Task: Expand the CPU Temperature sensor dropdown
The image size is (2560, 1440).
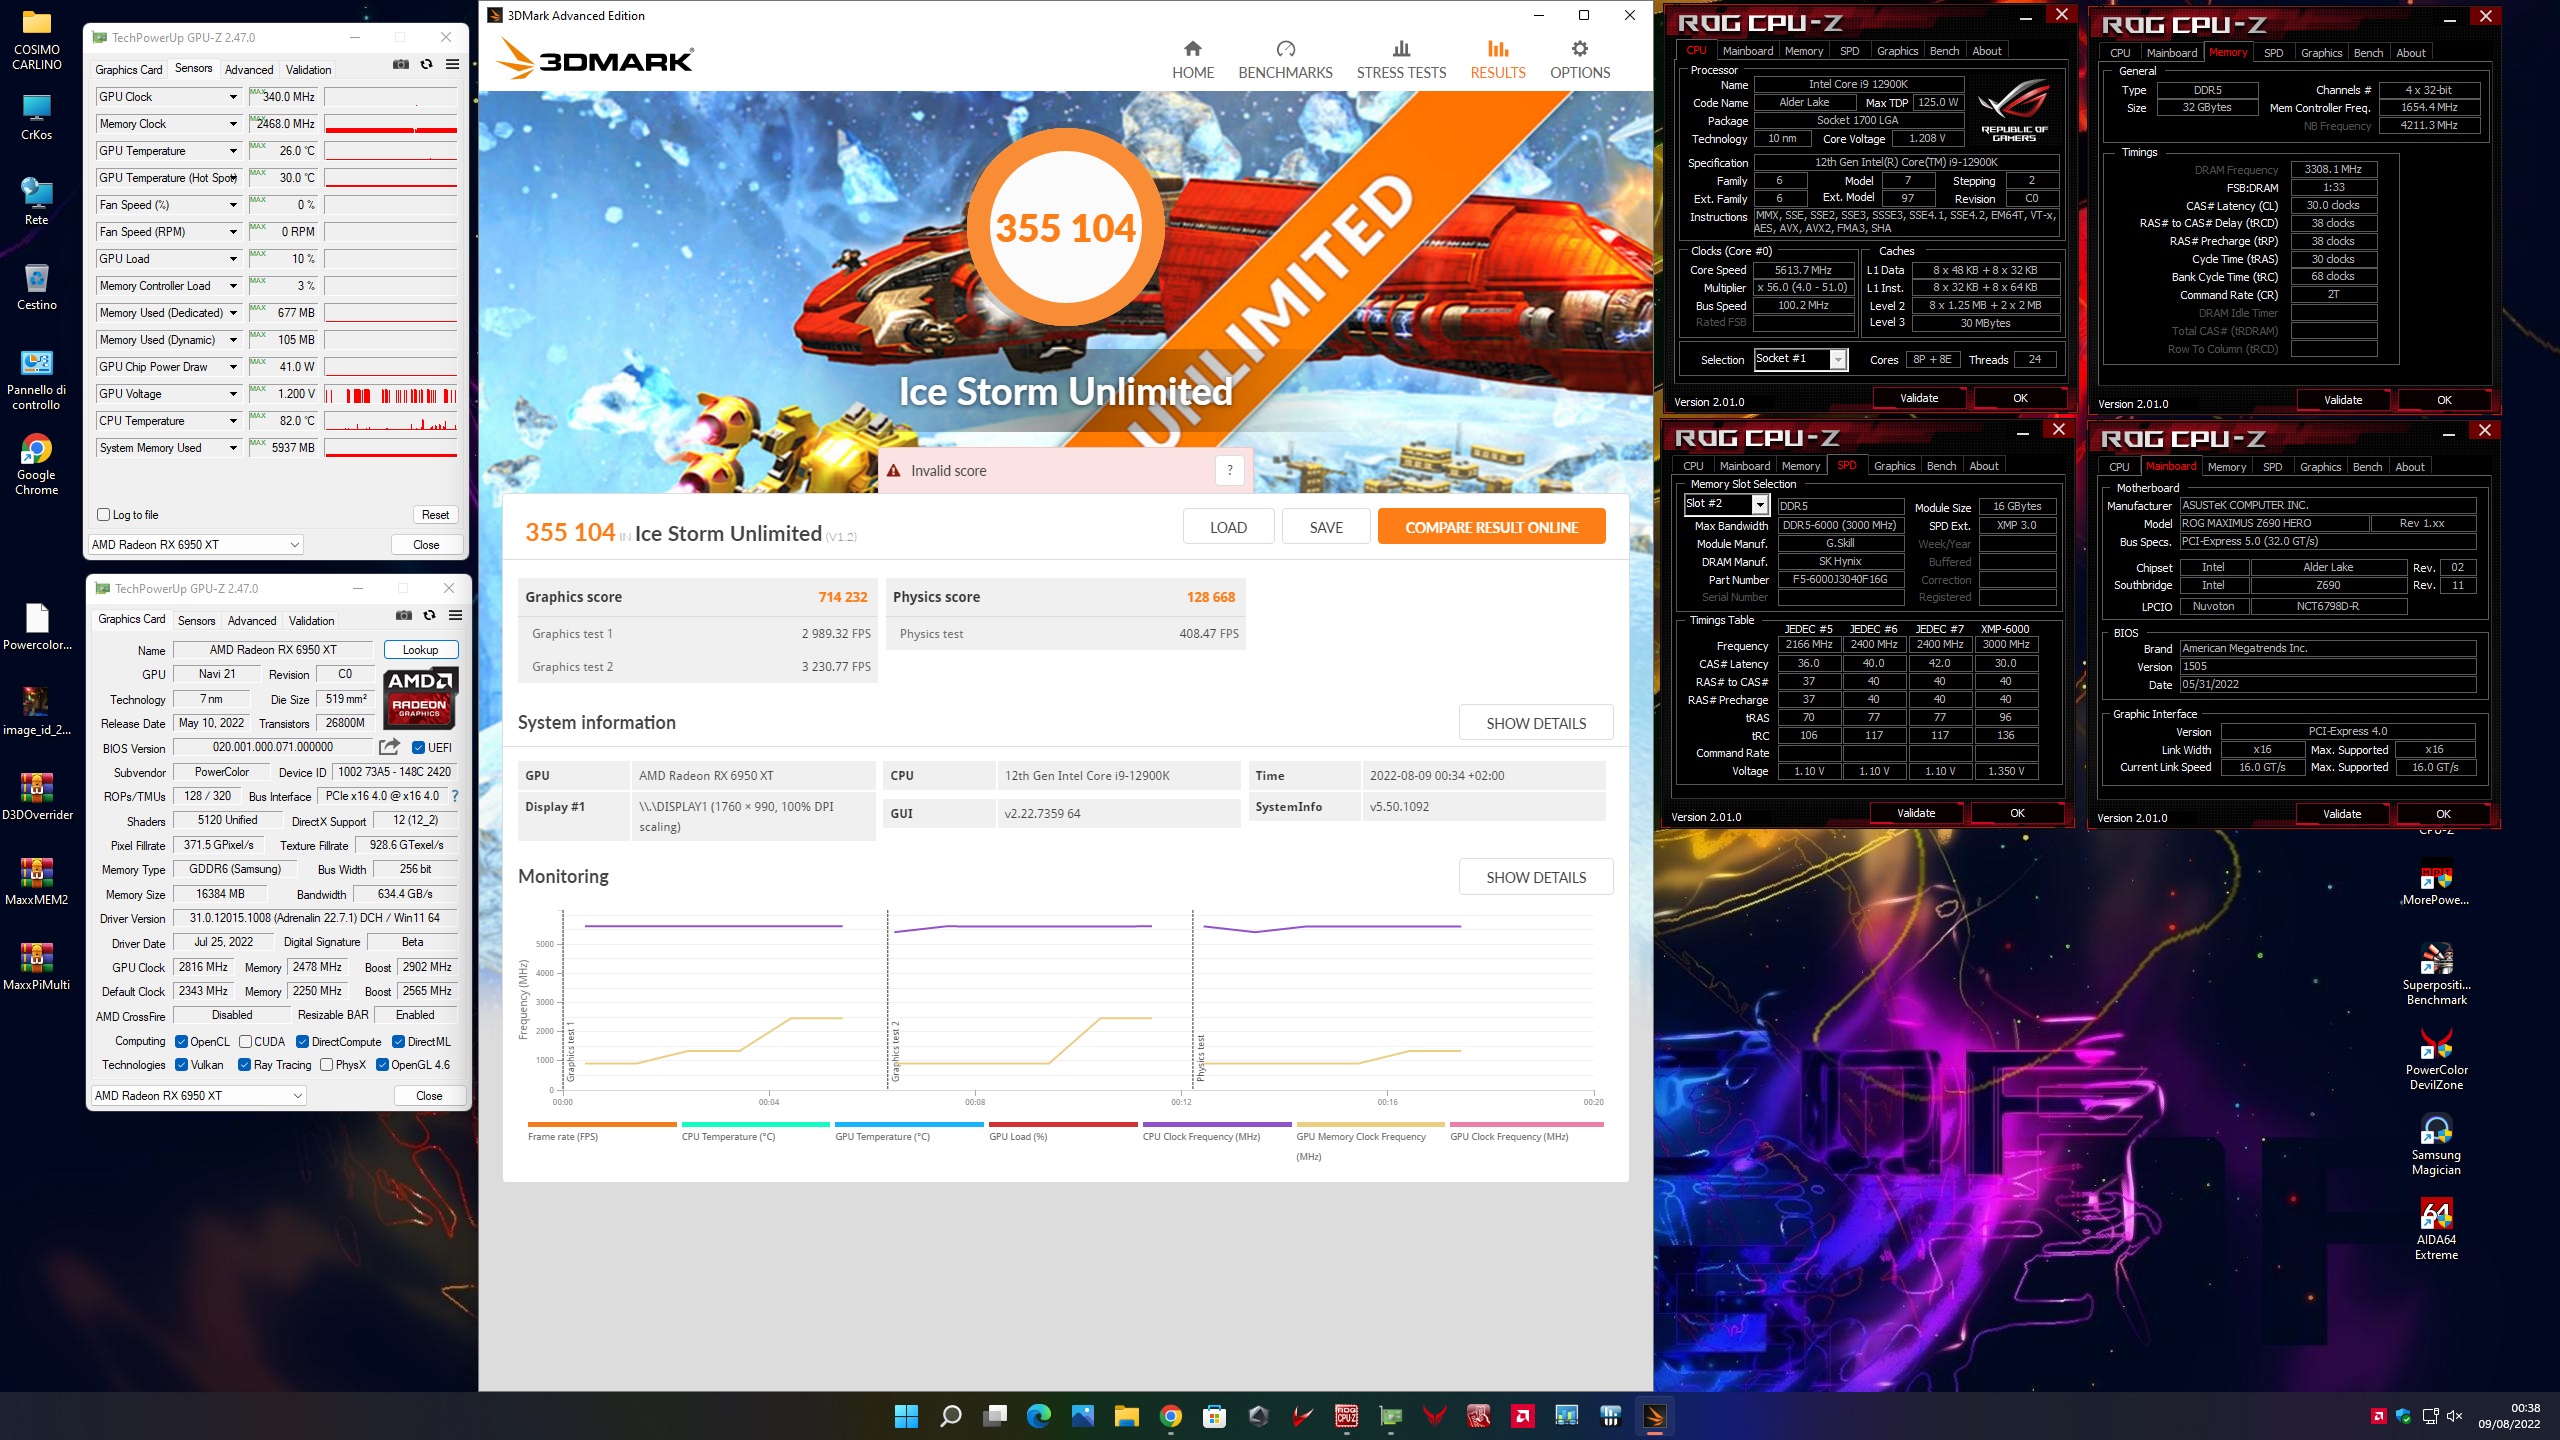Action: pos(233,421)
